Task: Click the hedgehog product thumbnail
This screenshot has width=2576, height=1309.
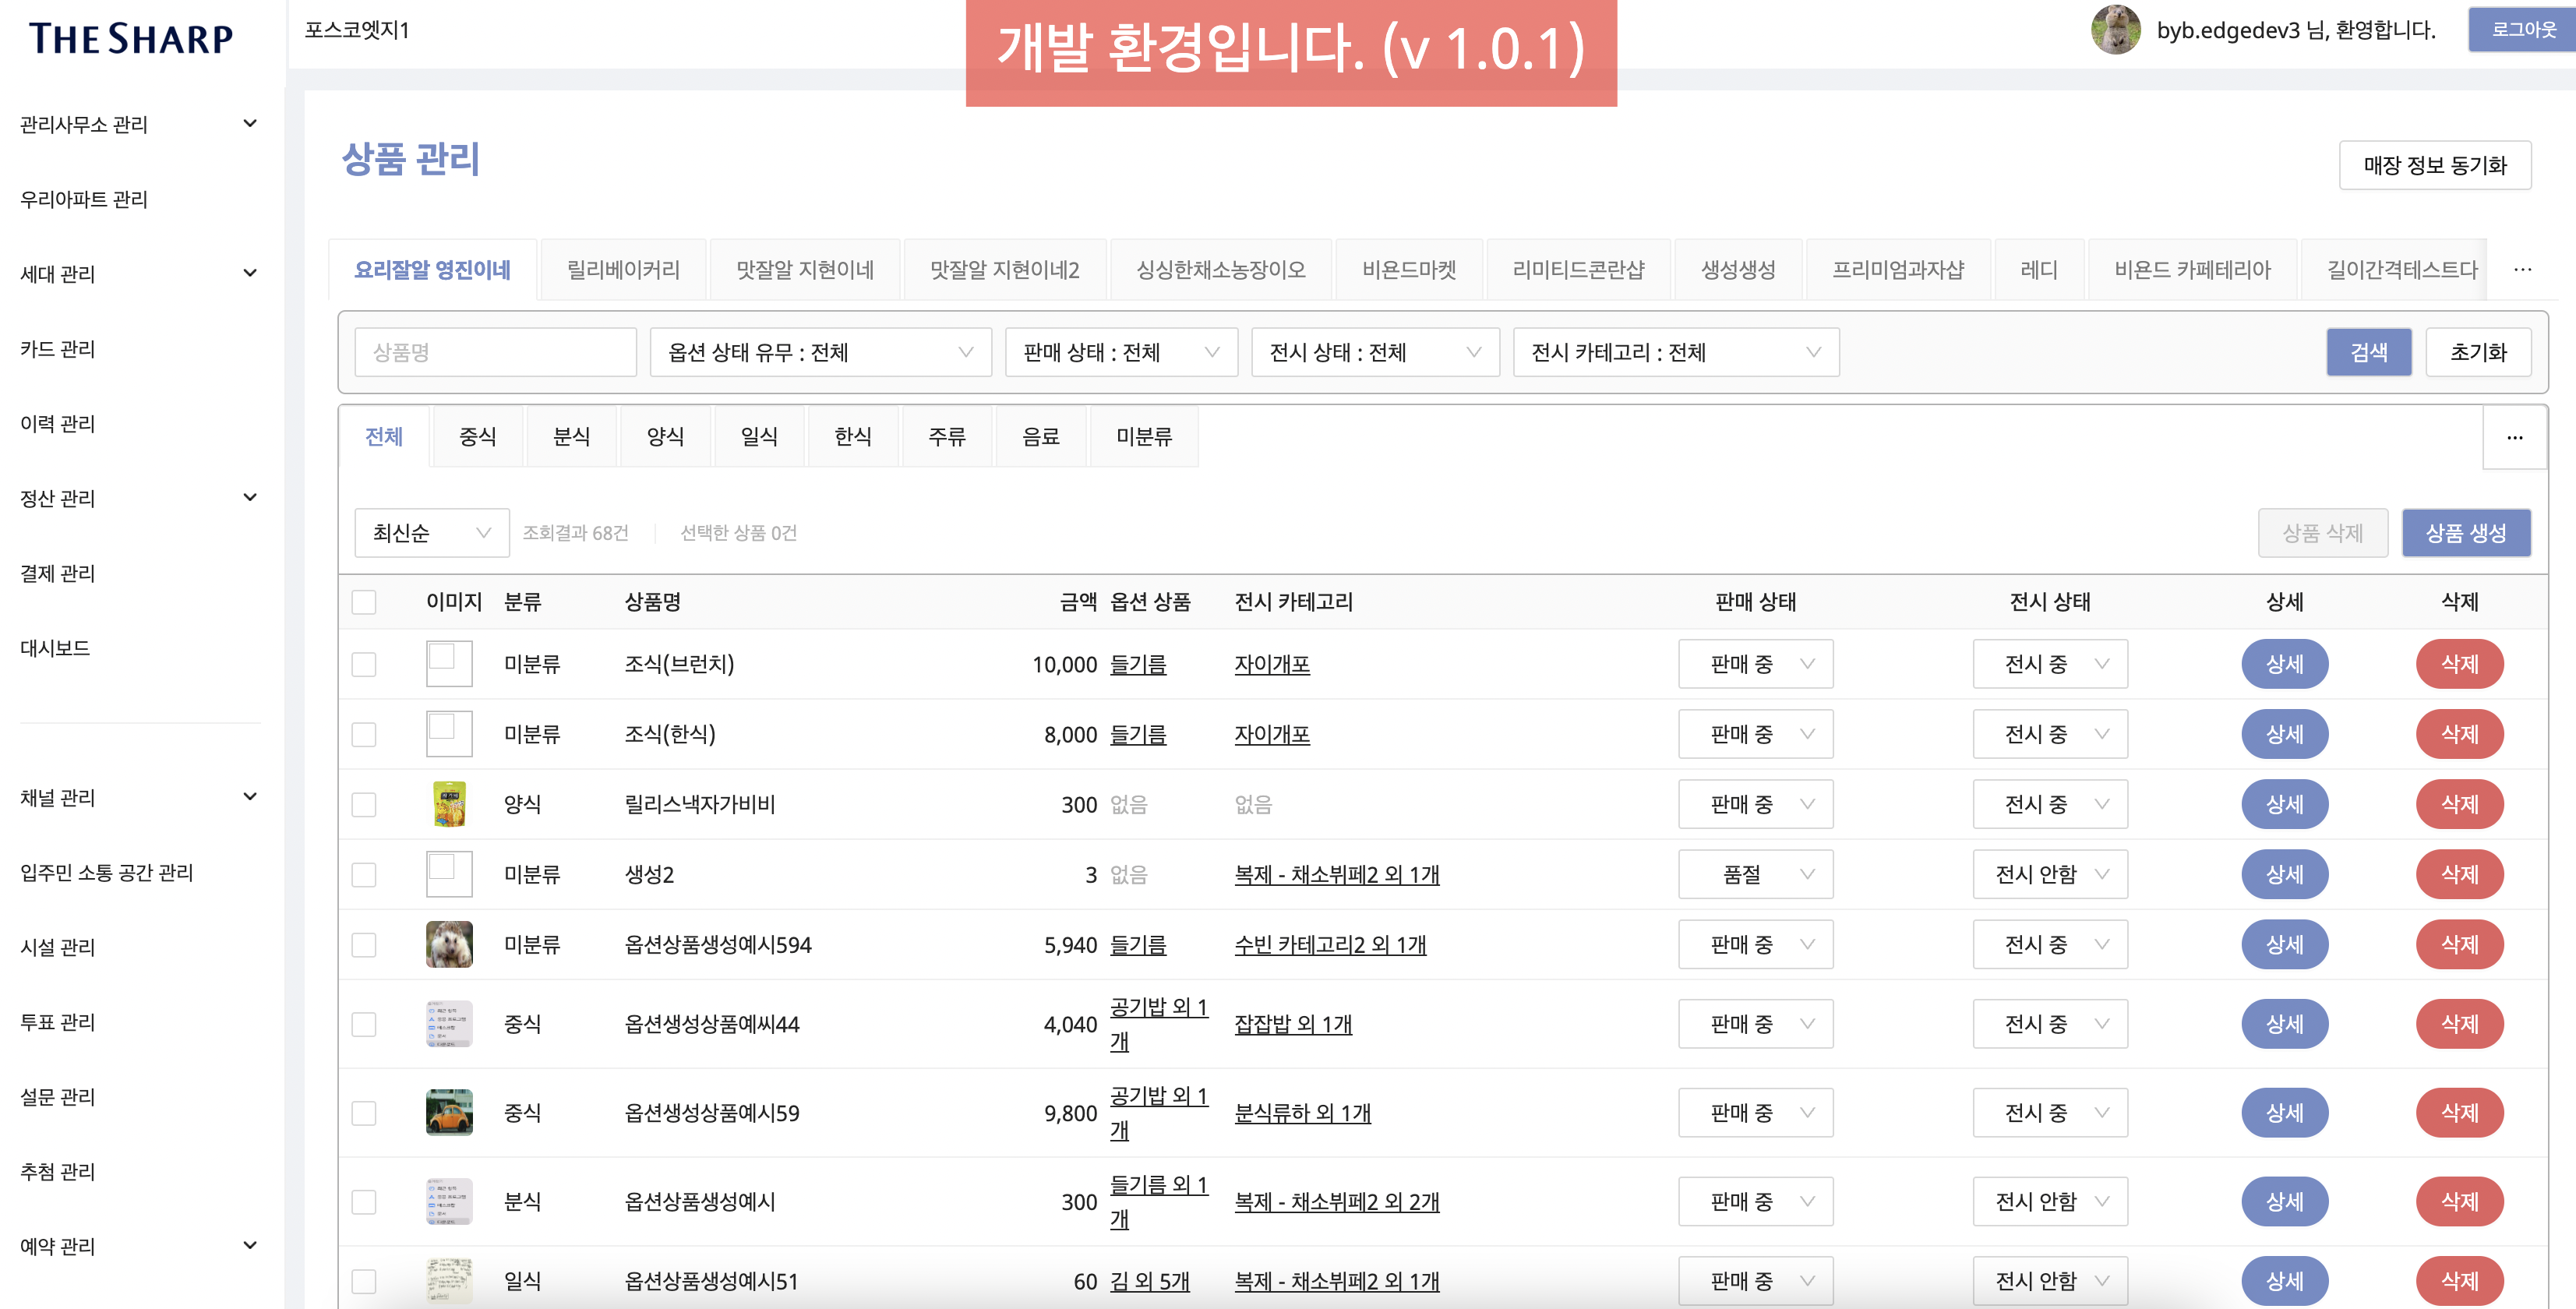Action: pos(449,943)
